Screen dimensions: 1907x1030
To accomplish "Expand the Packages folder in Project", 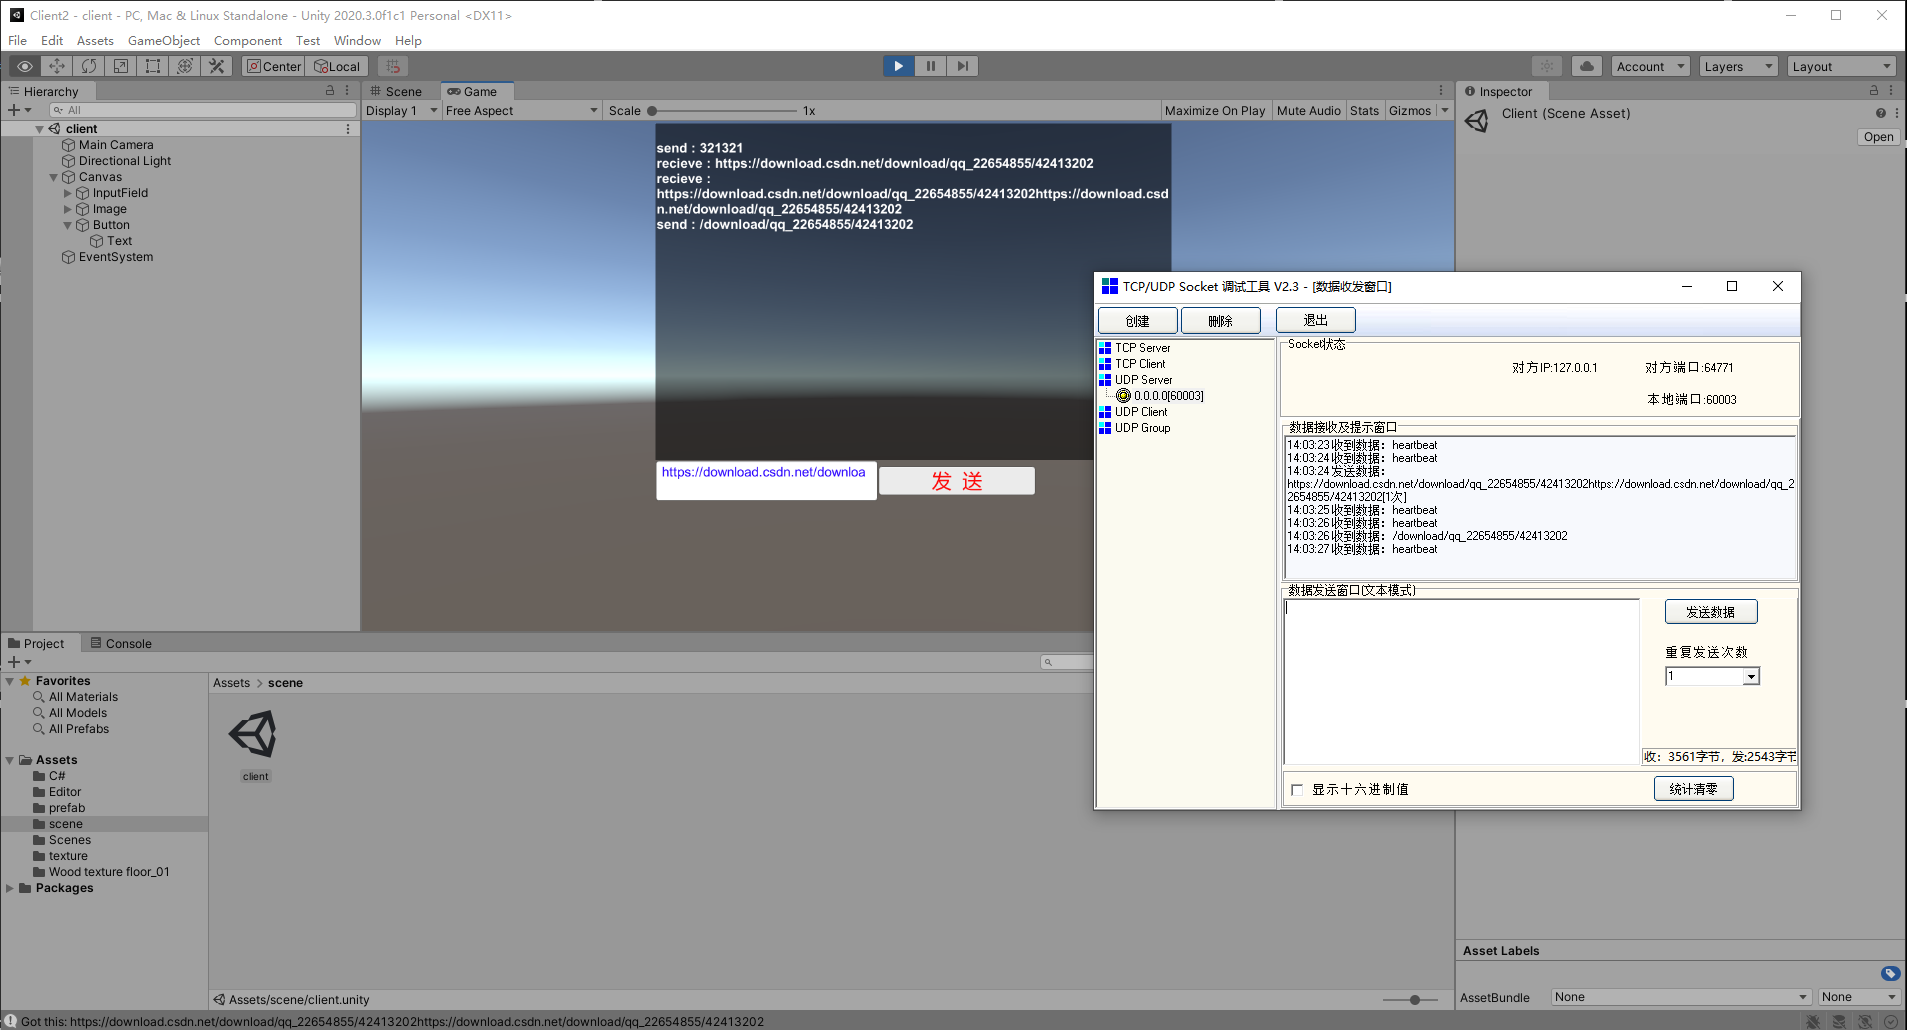I will point(10,888).
